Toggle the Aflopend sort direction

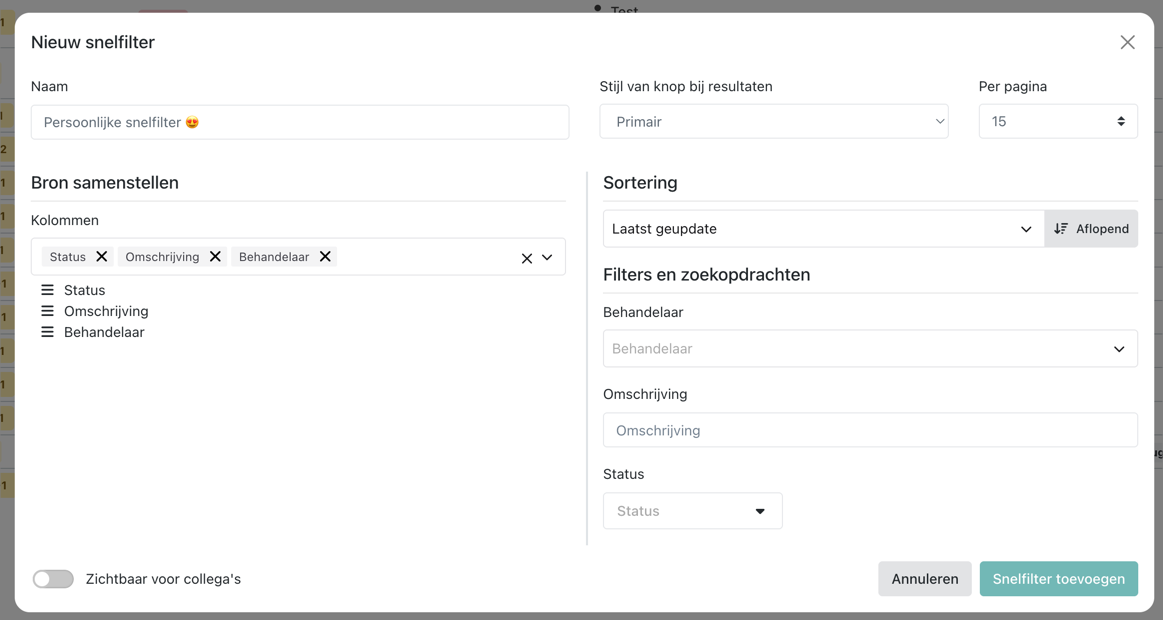(x=1091, y=228)
